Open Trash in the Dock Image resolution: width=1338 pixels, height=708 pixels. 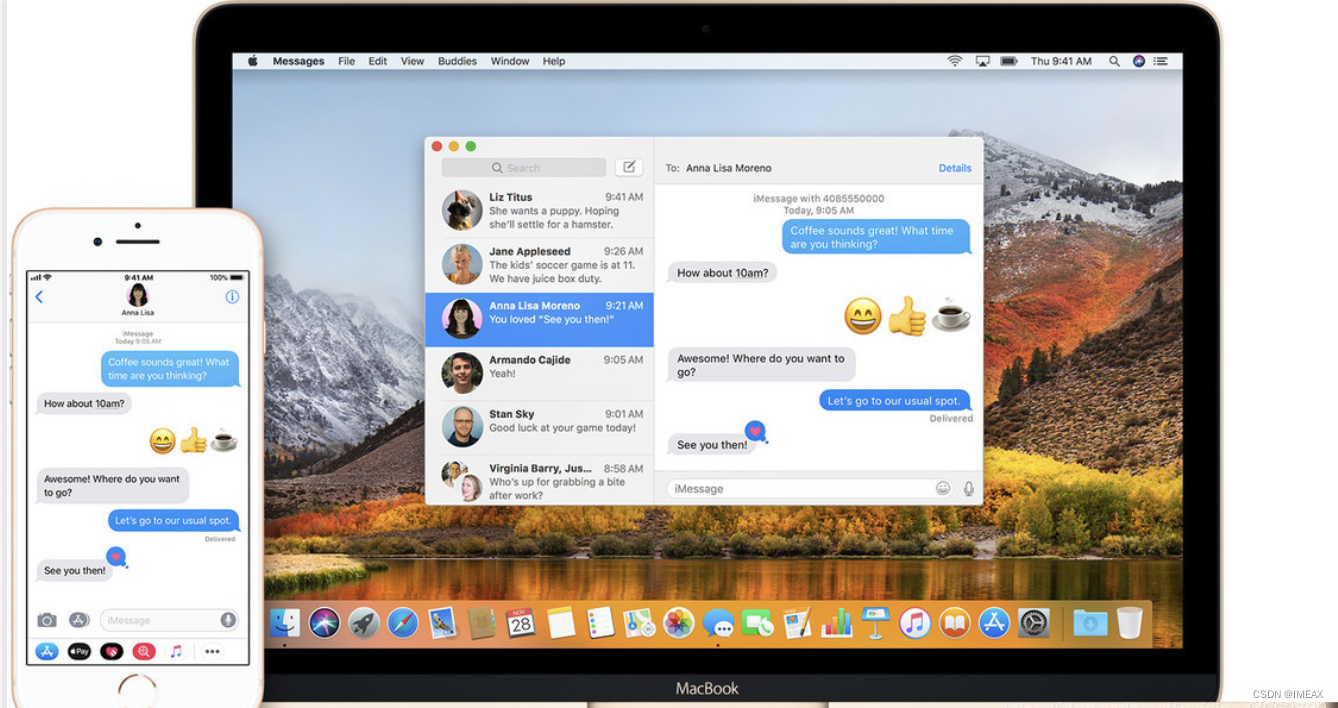point(1129,623)
